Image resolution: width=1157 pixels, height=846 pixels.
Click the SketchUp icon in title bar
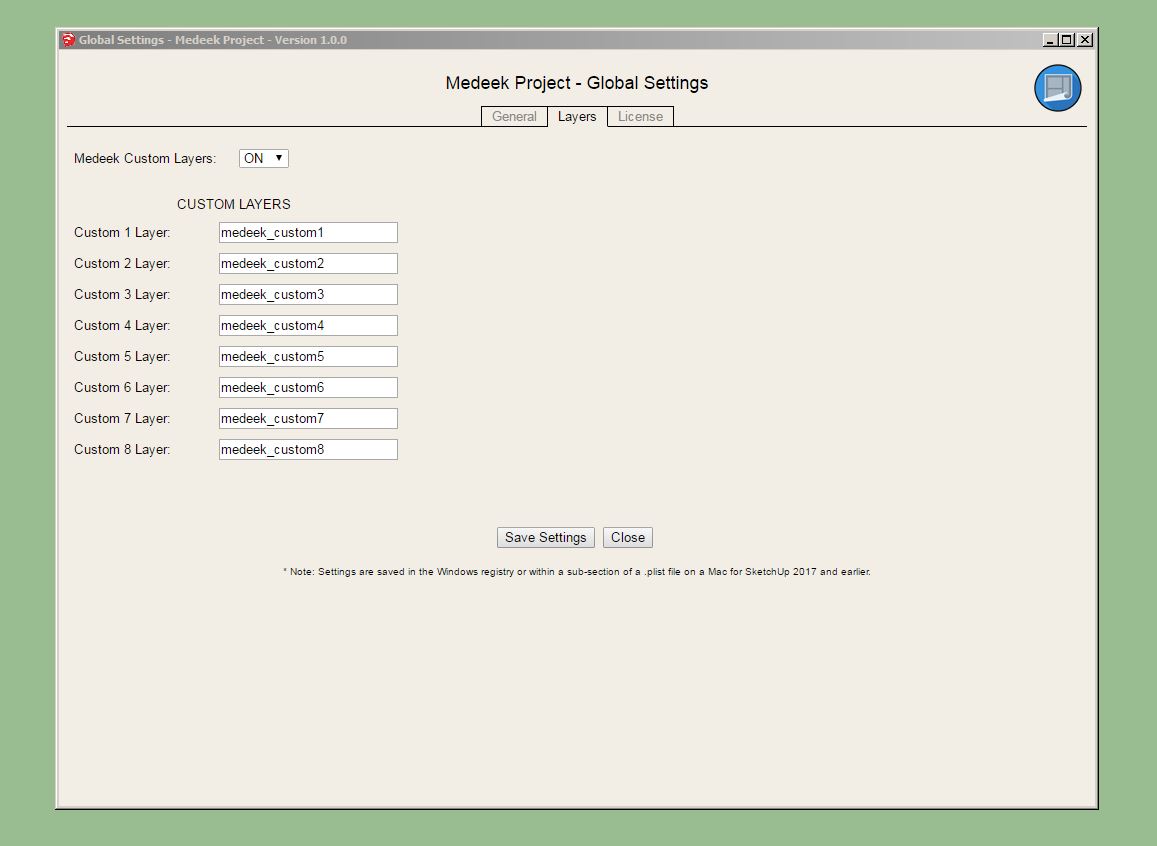68,40
